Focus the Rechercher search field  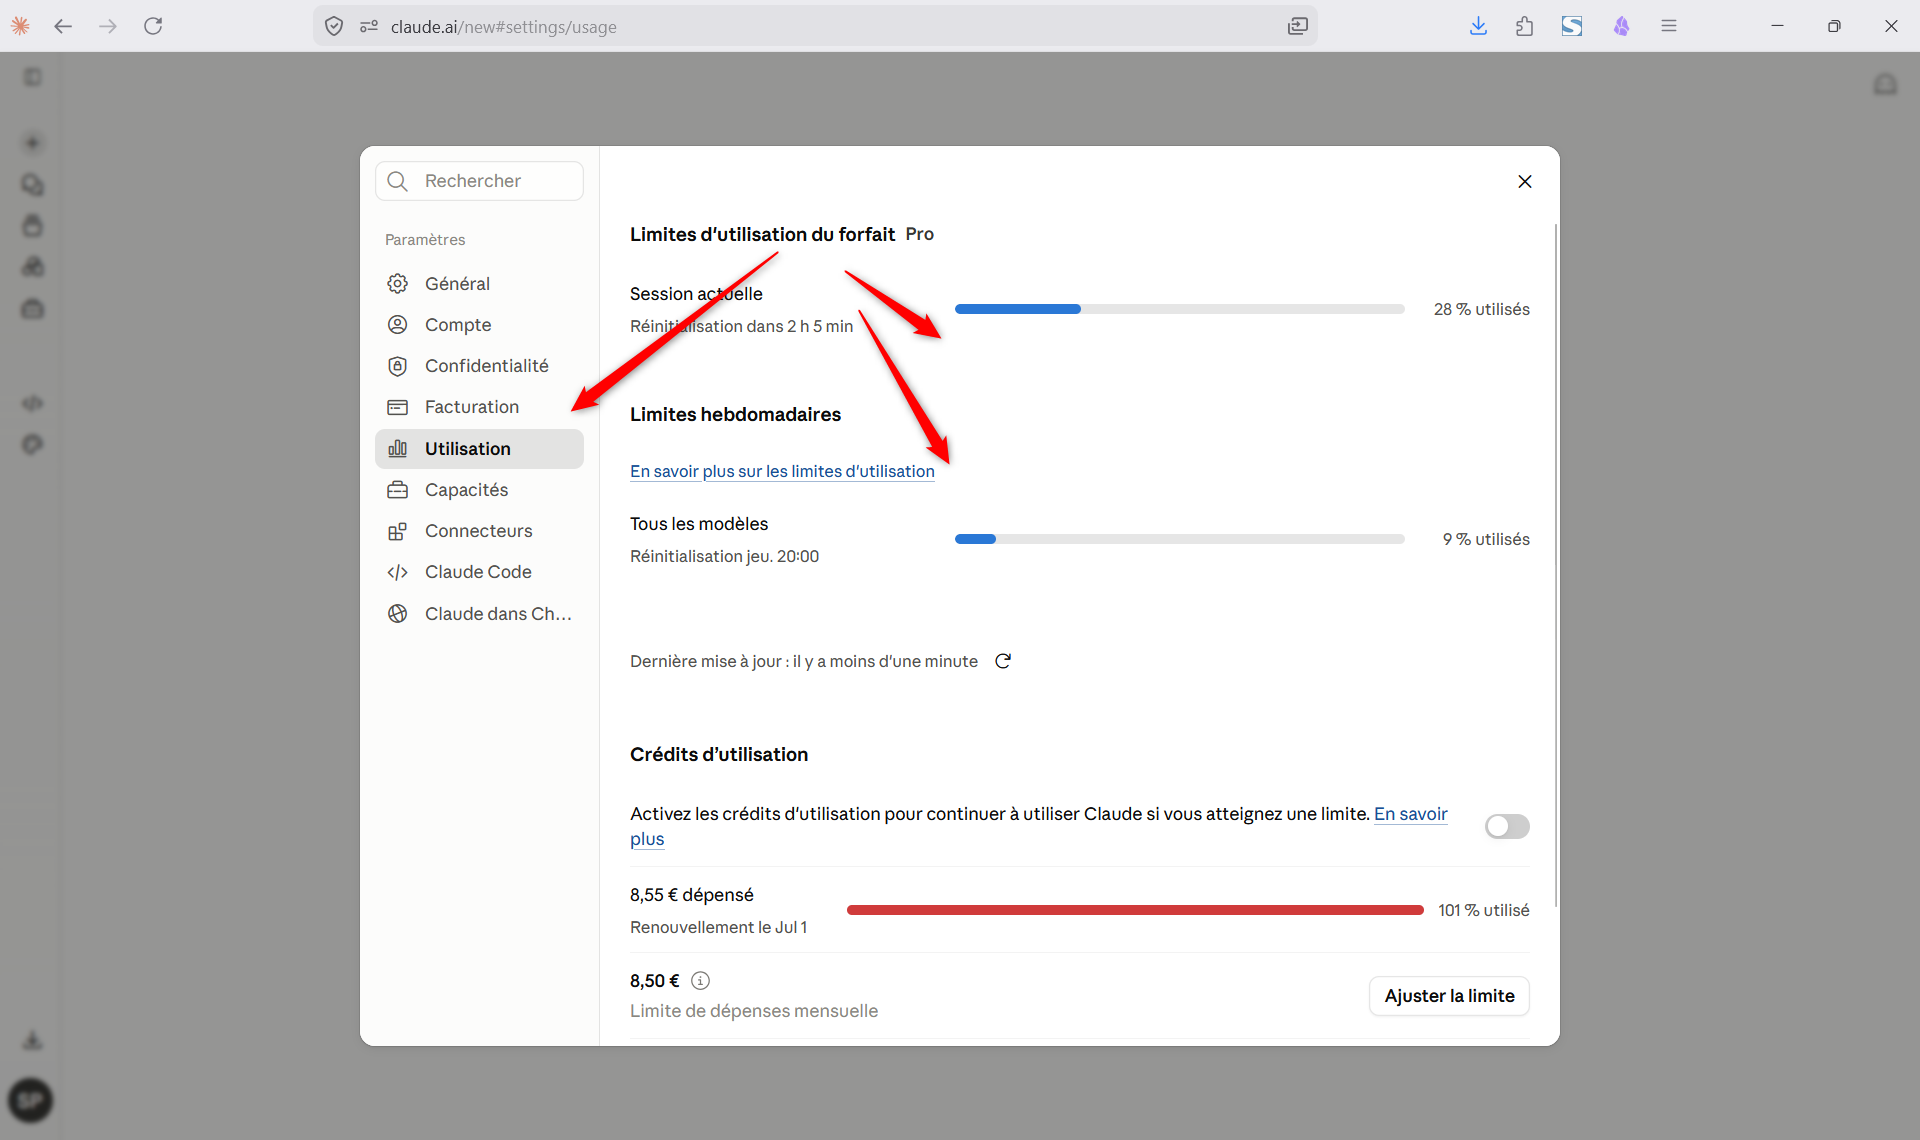[479, 181]
